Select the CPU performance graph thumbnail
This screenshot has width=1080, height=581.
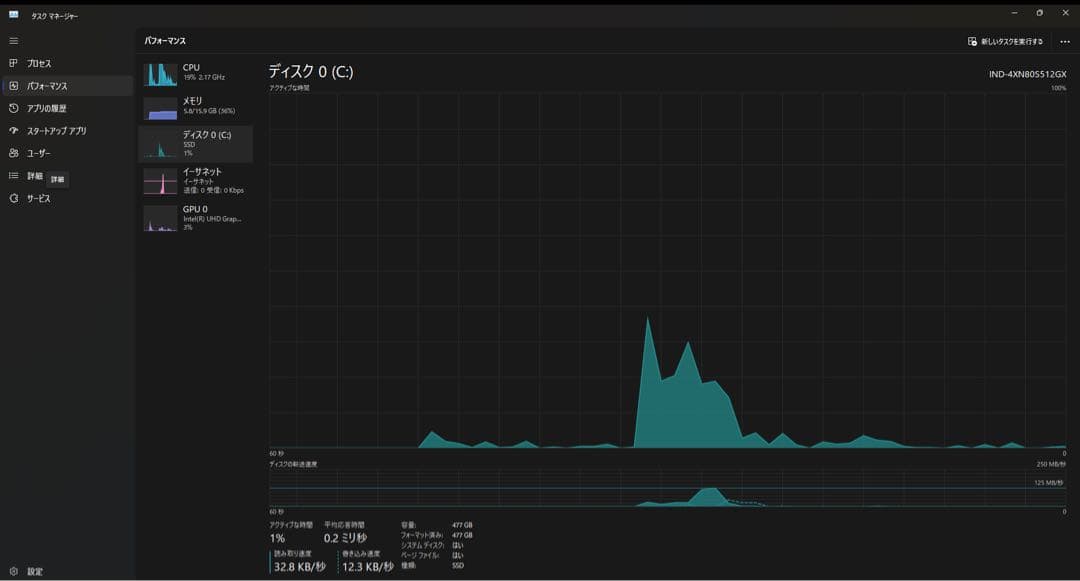tap(160, 75)
